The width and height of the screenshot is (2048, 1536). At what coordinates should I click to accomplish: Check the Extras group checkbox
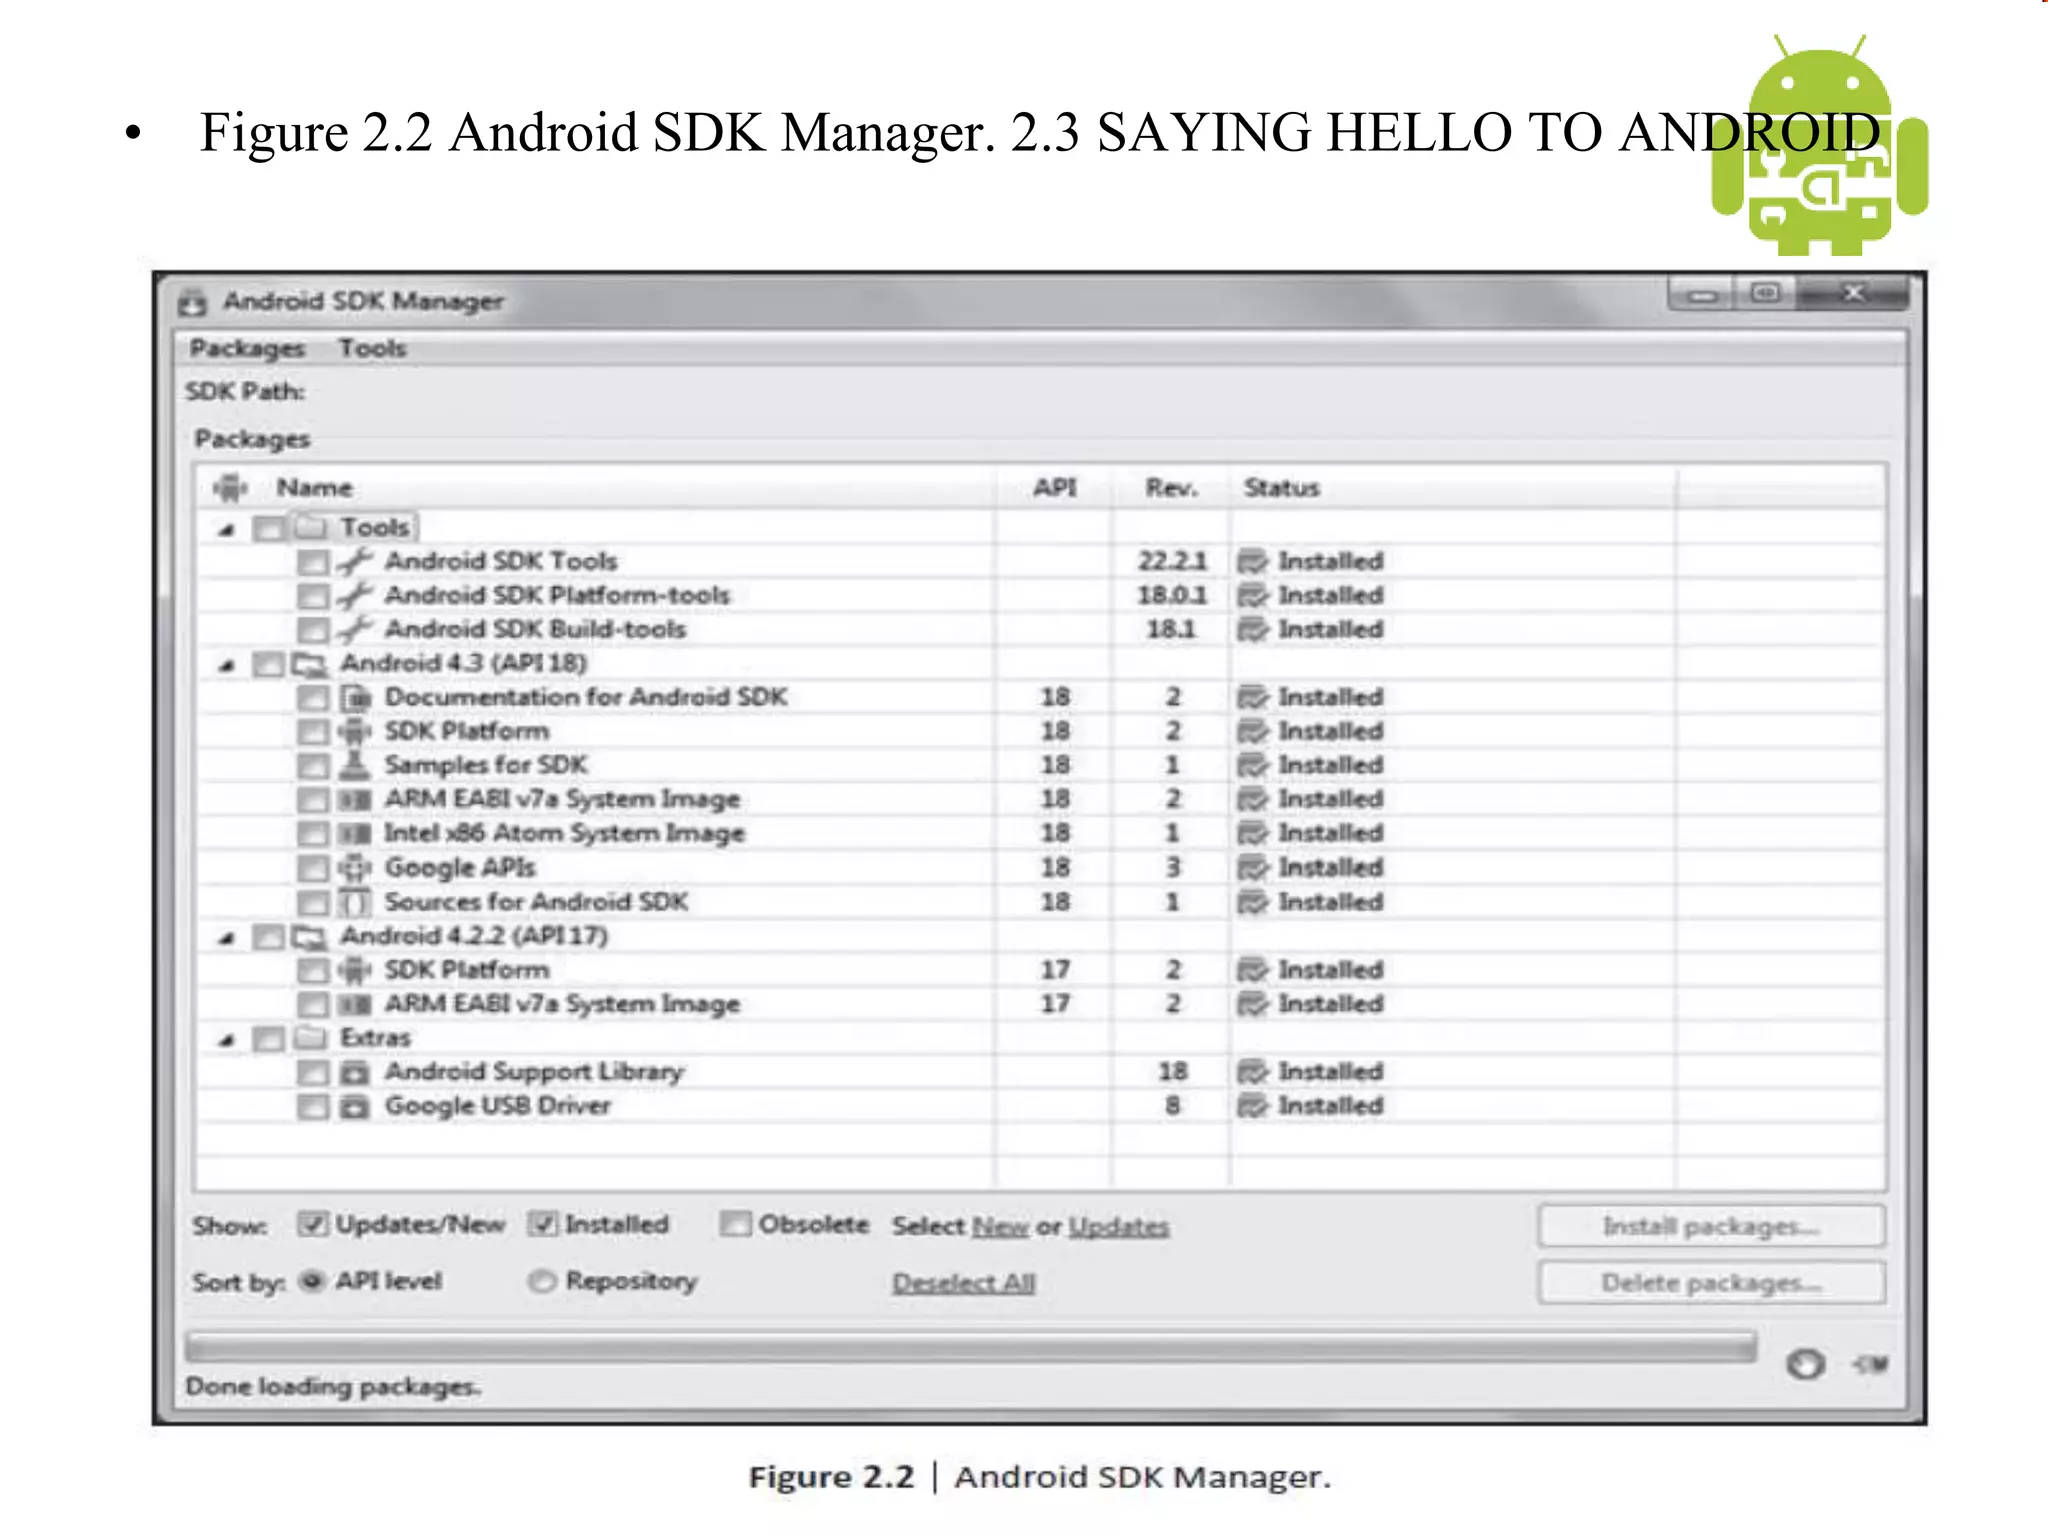pyautogui.click(x=268, y=1039)
